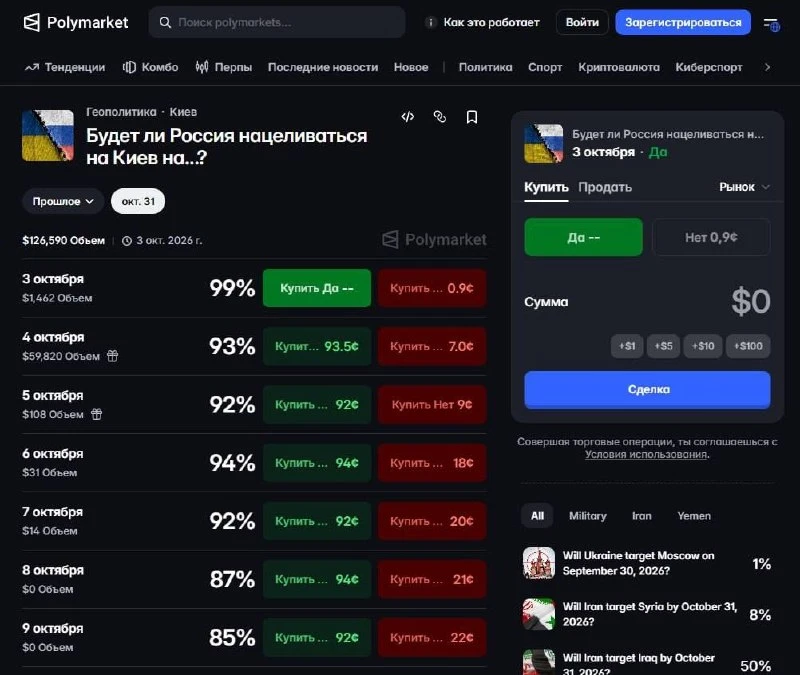Click the clock icon near 3 окт. 2026

click(x=127, y=241)
